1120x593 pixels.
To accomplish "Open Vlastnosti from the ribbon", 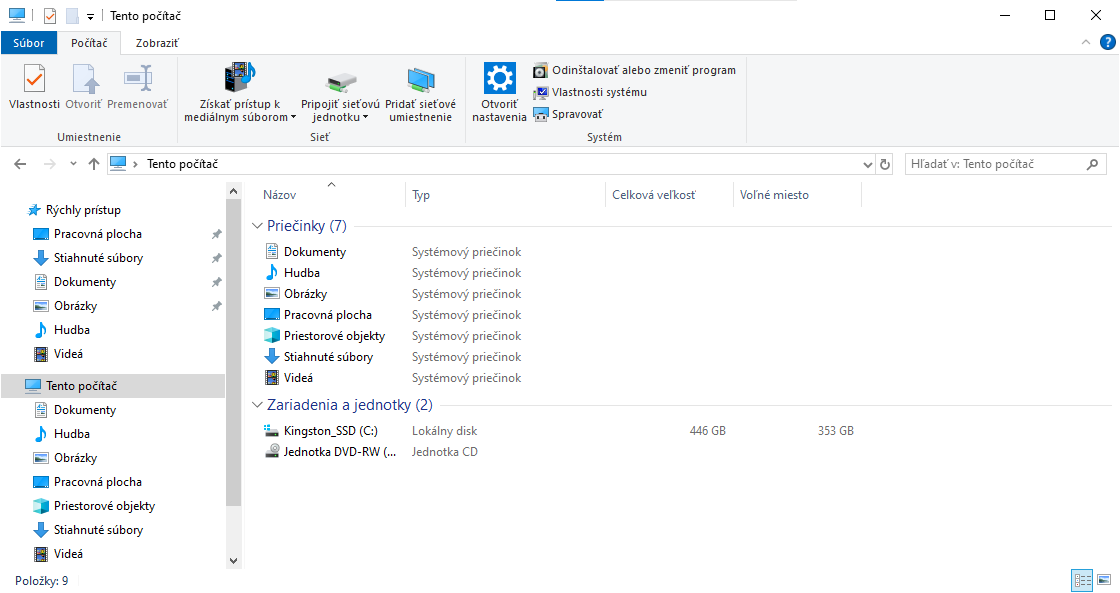I will (33, 88).
